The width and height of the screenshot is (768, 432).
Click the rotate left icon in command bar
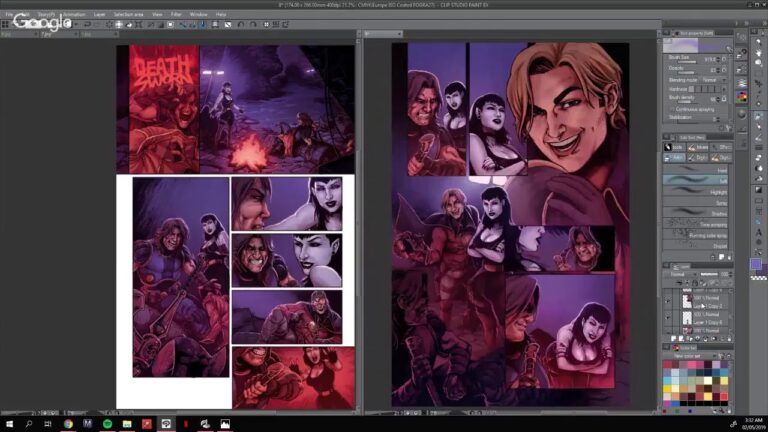pyautogui.click(x=240, y=24)
